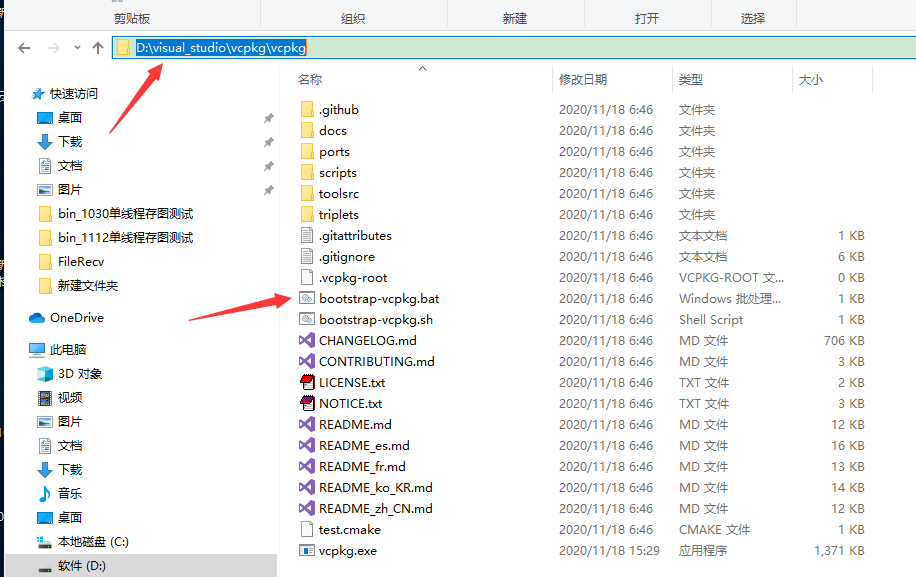Viewport: 916px width, 577px height.
Task: Select the .gitignore file icon
Action: click(307, 256)
